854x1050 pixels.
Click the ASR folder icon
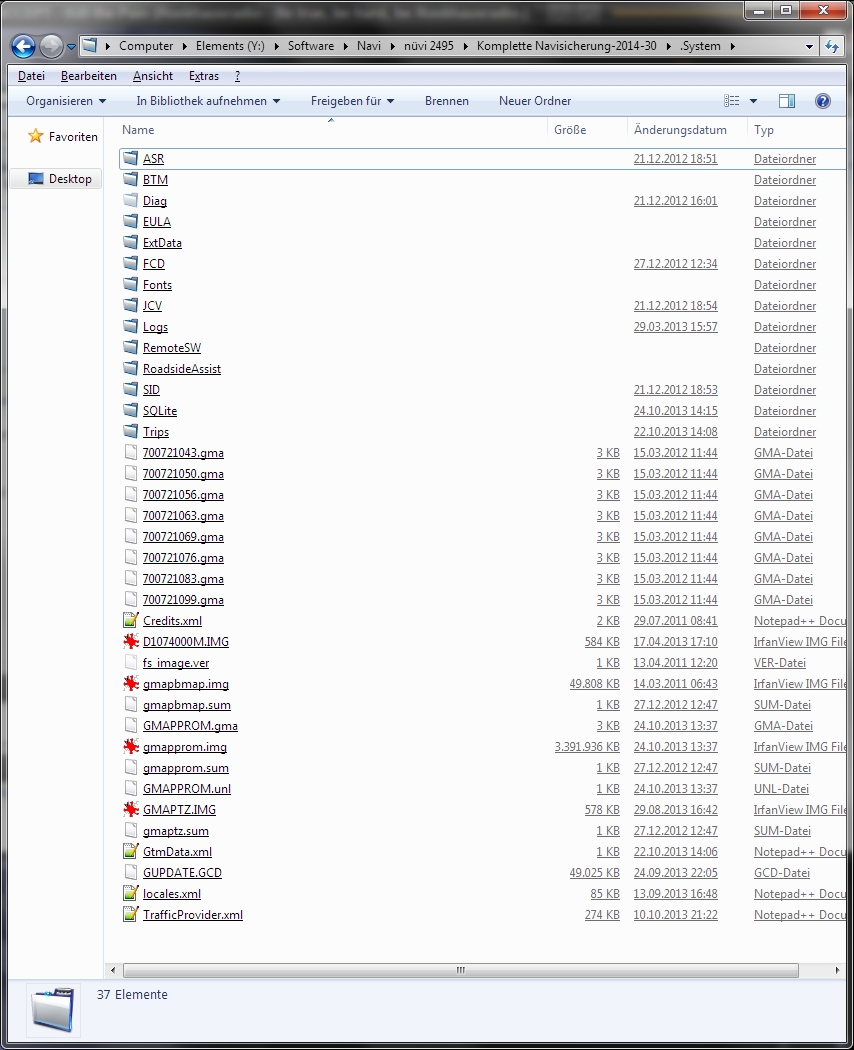click(130, 159)
